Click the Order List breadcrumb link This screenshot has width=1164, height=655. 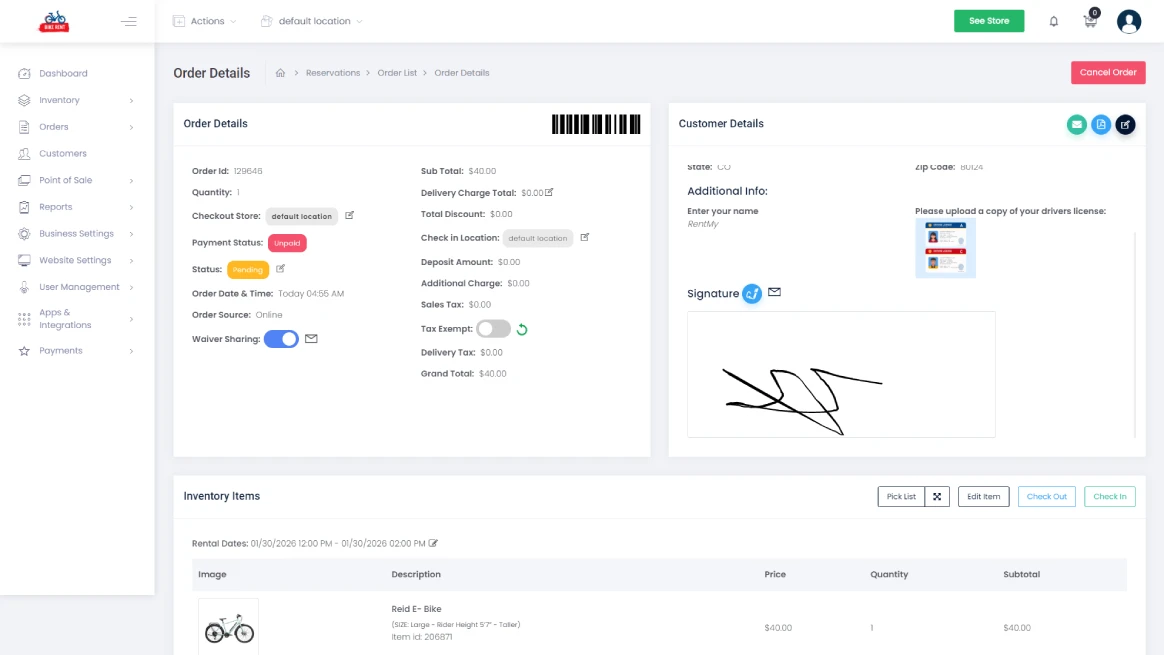click(x=396, y=72)
